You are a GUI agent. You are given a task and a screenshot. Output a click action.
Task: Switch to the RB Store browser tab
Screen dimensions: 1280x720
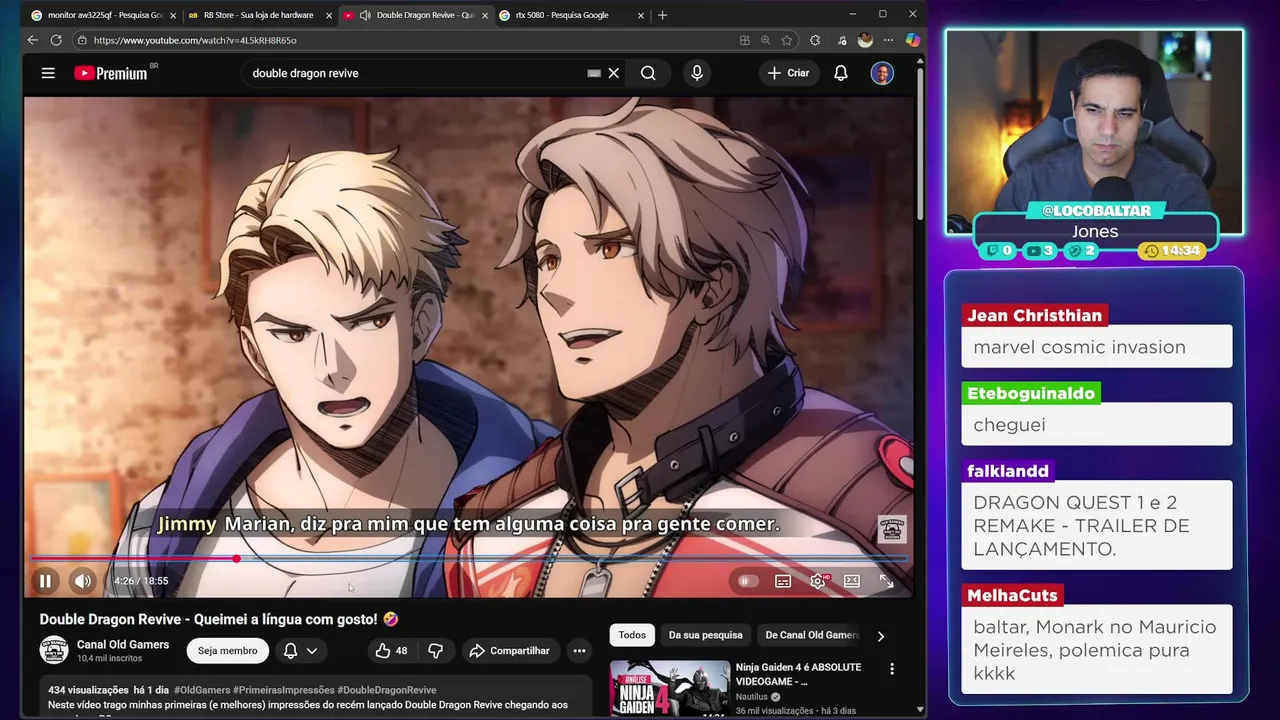(258, 15)
